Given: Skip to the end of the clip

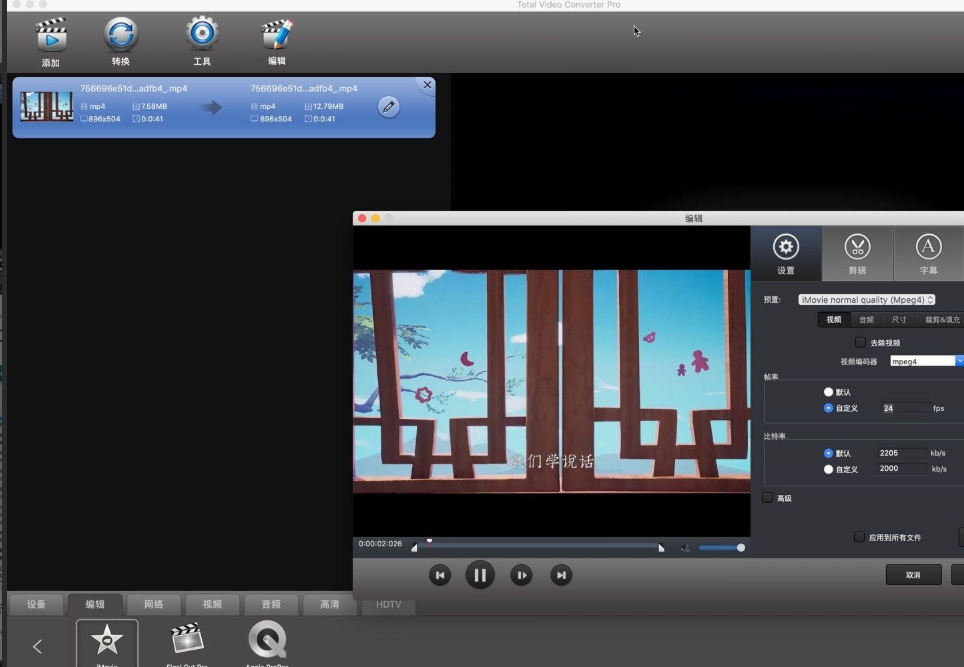Looking at the screenshot, I should click(x=561, y=575).
